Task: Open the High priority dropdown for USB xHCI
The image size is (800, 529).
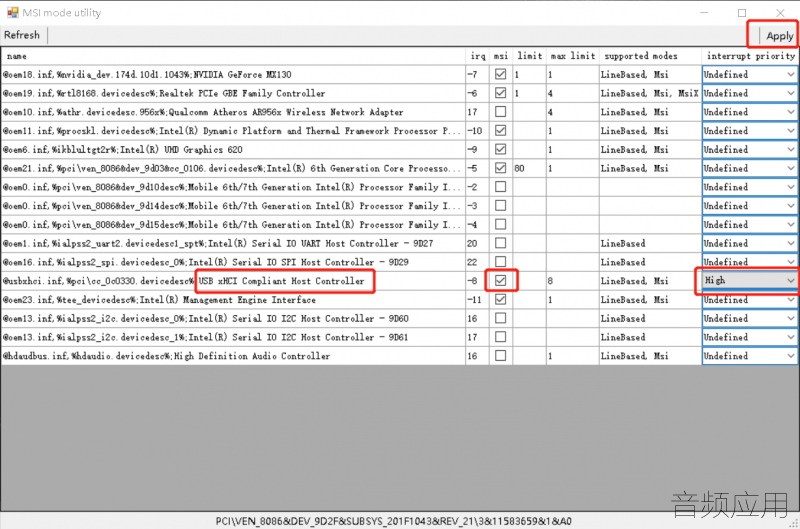Action: tap(749, 281)
